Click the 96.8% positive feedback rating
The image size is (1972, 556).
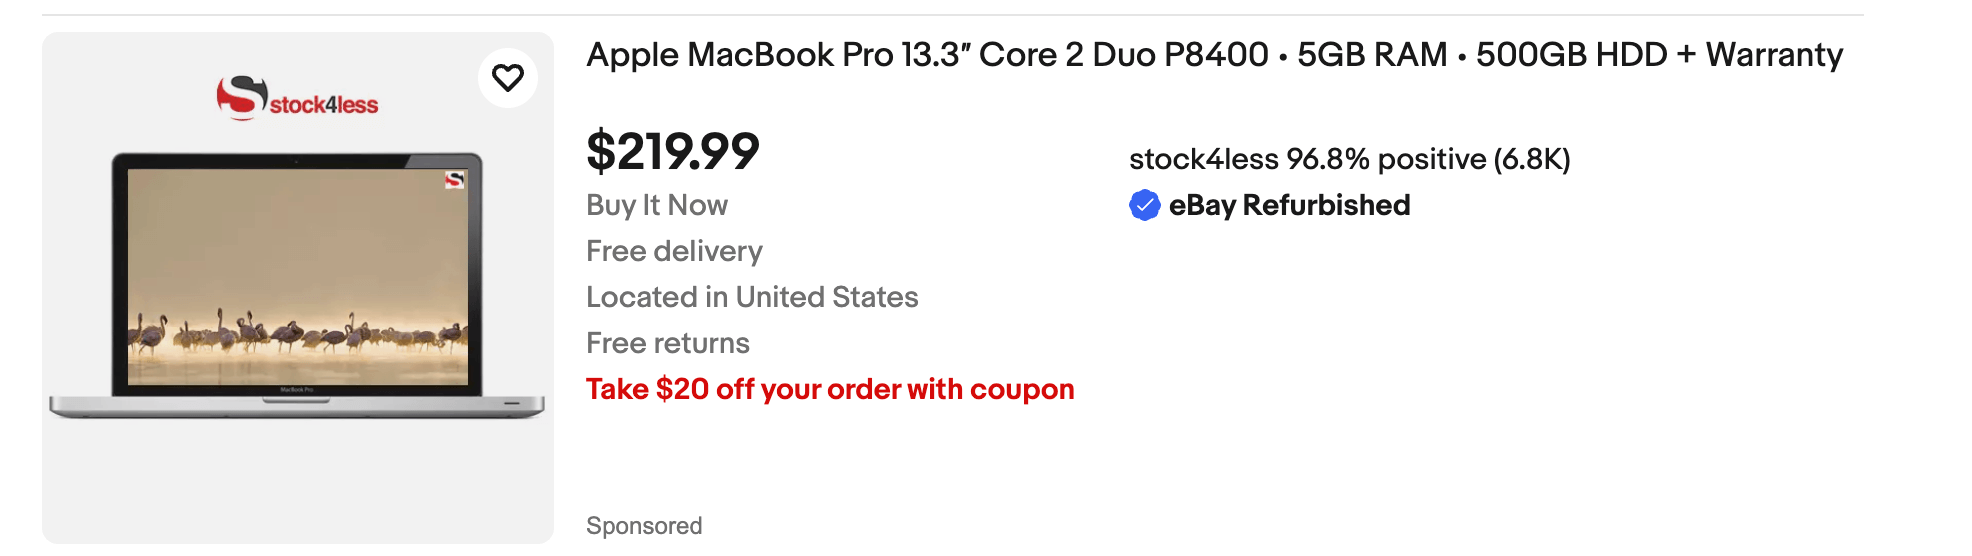pos(1386,159)
